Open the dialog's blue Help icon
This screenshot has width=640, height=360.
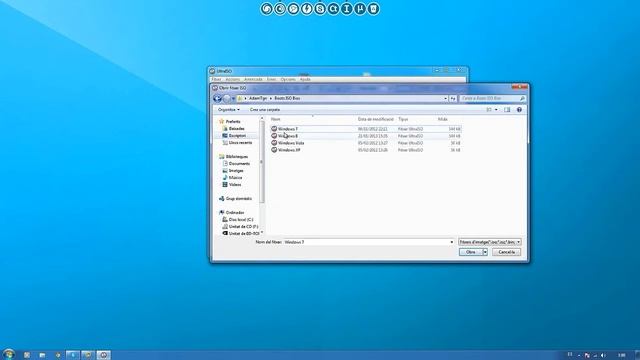519,110
